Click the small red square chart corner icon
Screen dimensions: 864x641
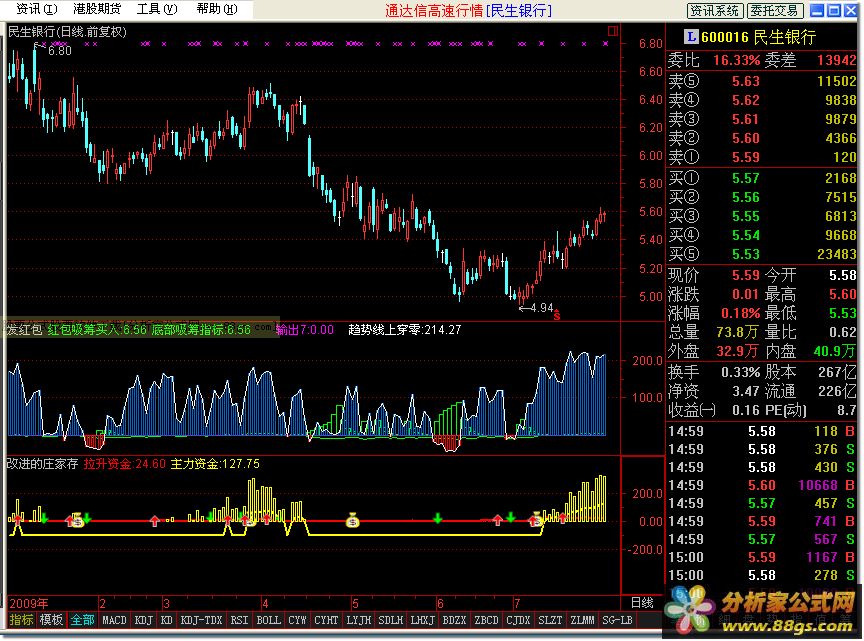[x=613, y=30]
